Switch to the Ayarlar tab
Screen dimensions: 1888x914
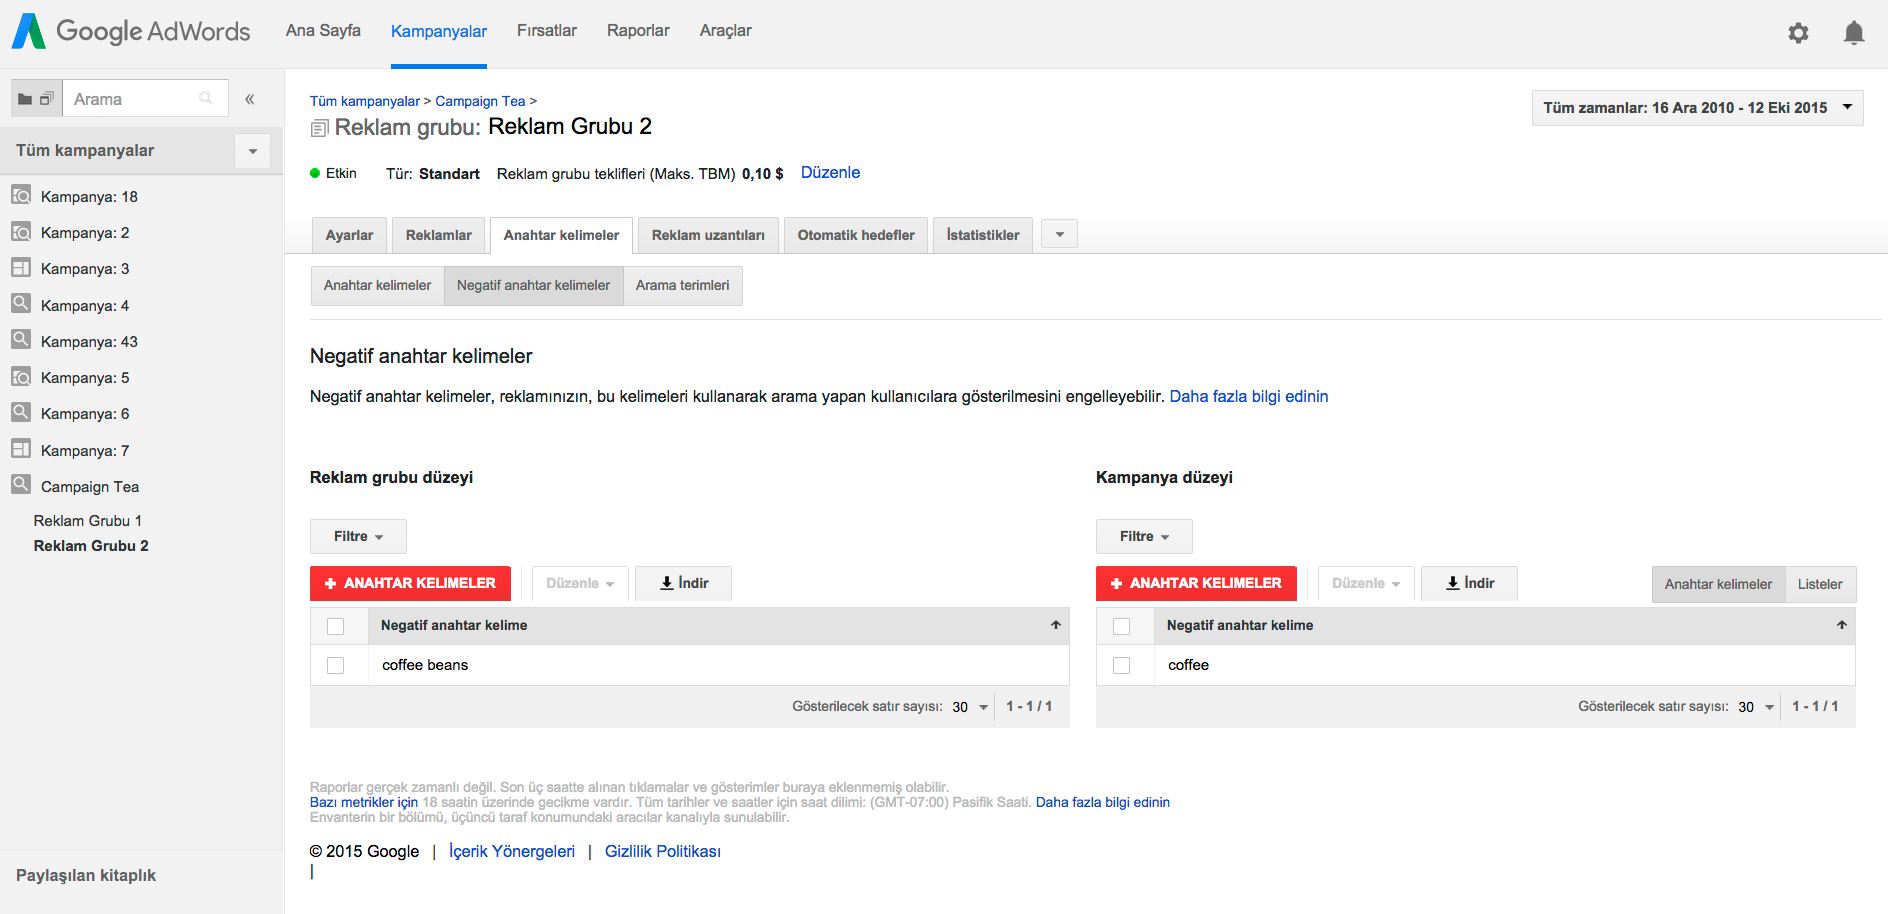click(x=349, y=235)
